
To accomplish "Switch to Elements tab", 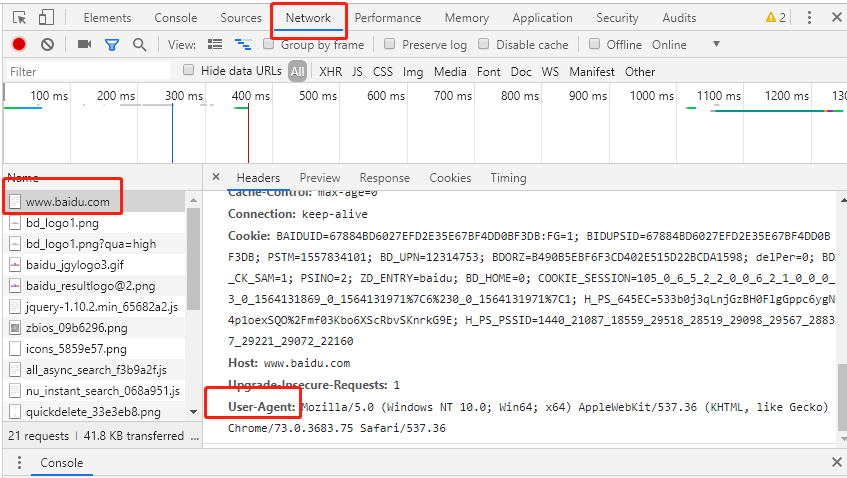I will click(x=107, y=18).
